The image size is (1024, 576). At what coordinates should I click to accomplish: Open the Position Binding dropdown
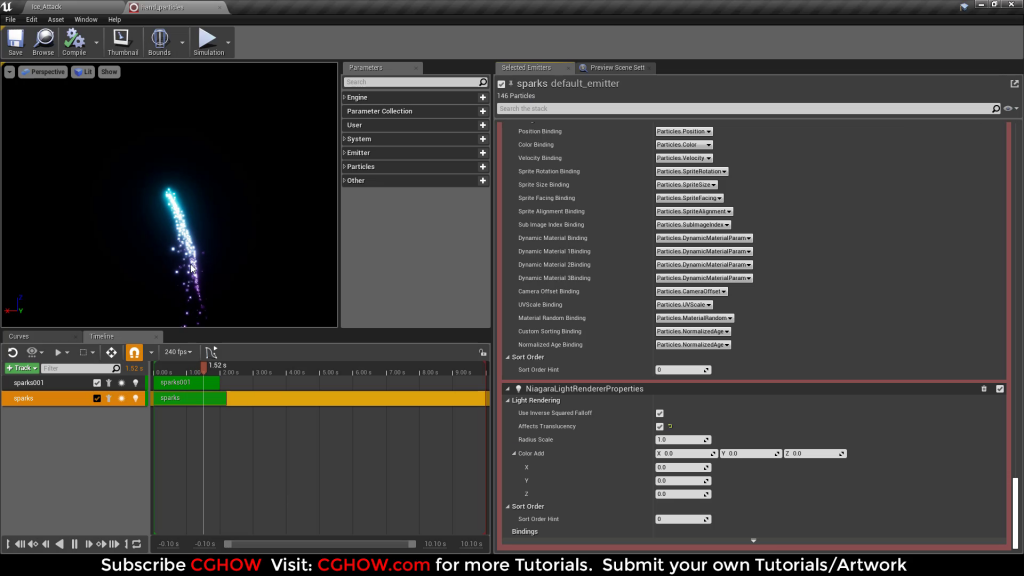(684, 131)
